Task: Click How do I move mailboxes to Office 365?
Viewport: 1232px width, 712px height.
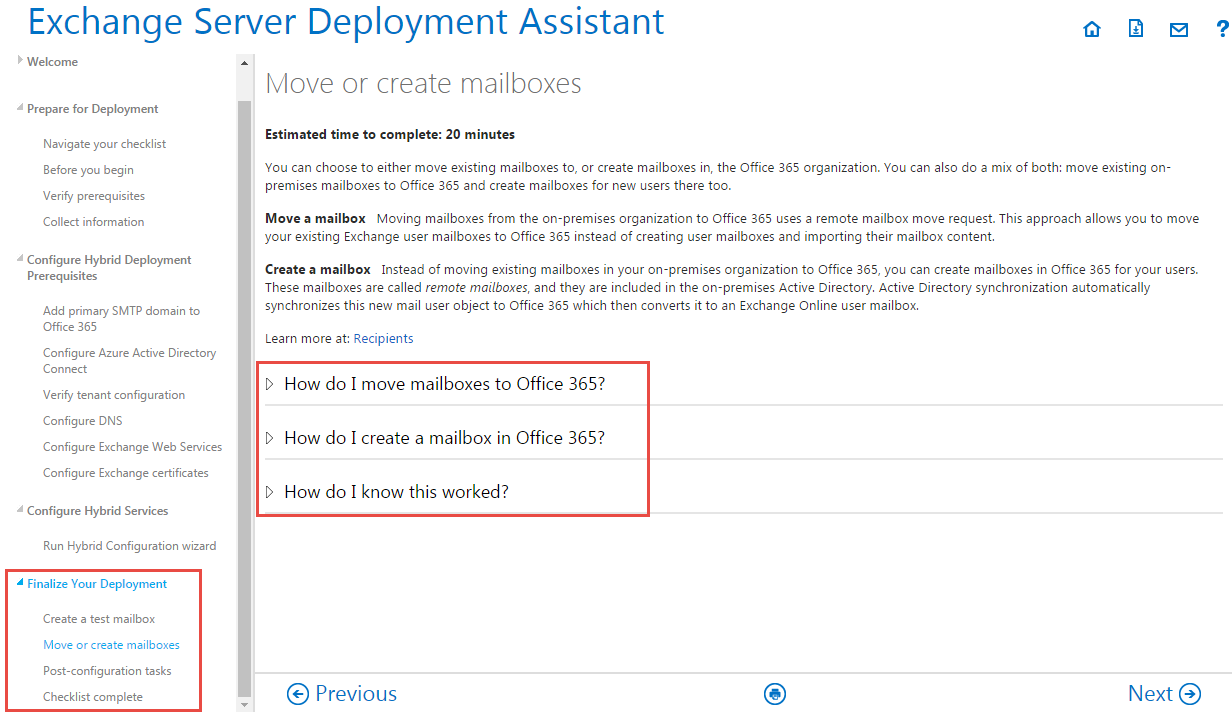Action: click(x=445, y=384)
